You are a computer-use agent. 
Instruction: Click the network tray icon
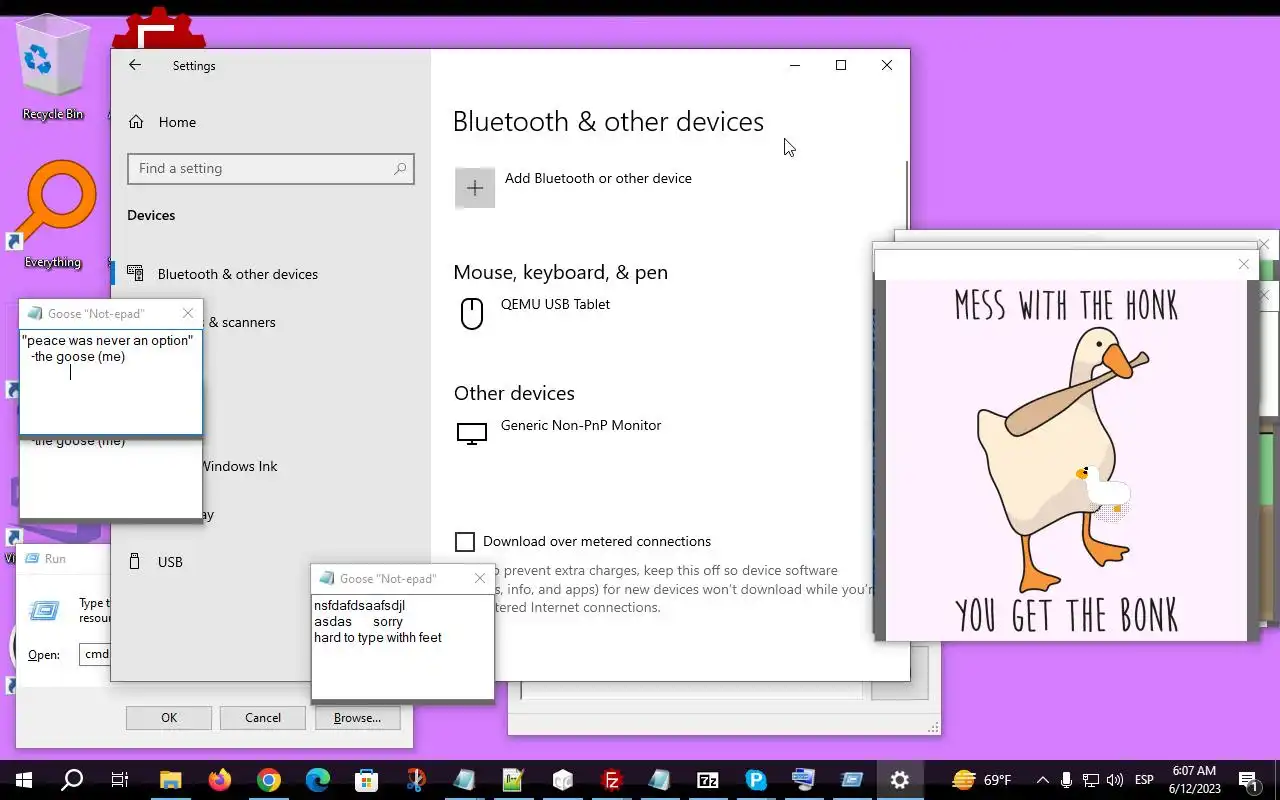click(1091, 780)
